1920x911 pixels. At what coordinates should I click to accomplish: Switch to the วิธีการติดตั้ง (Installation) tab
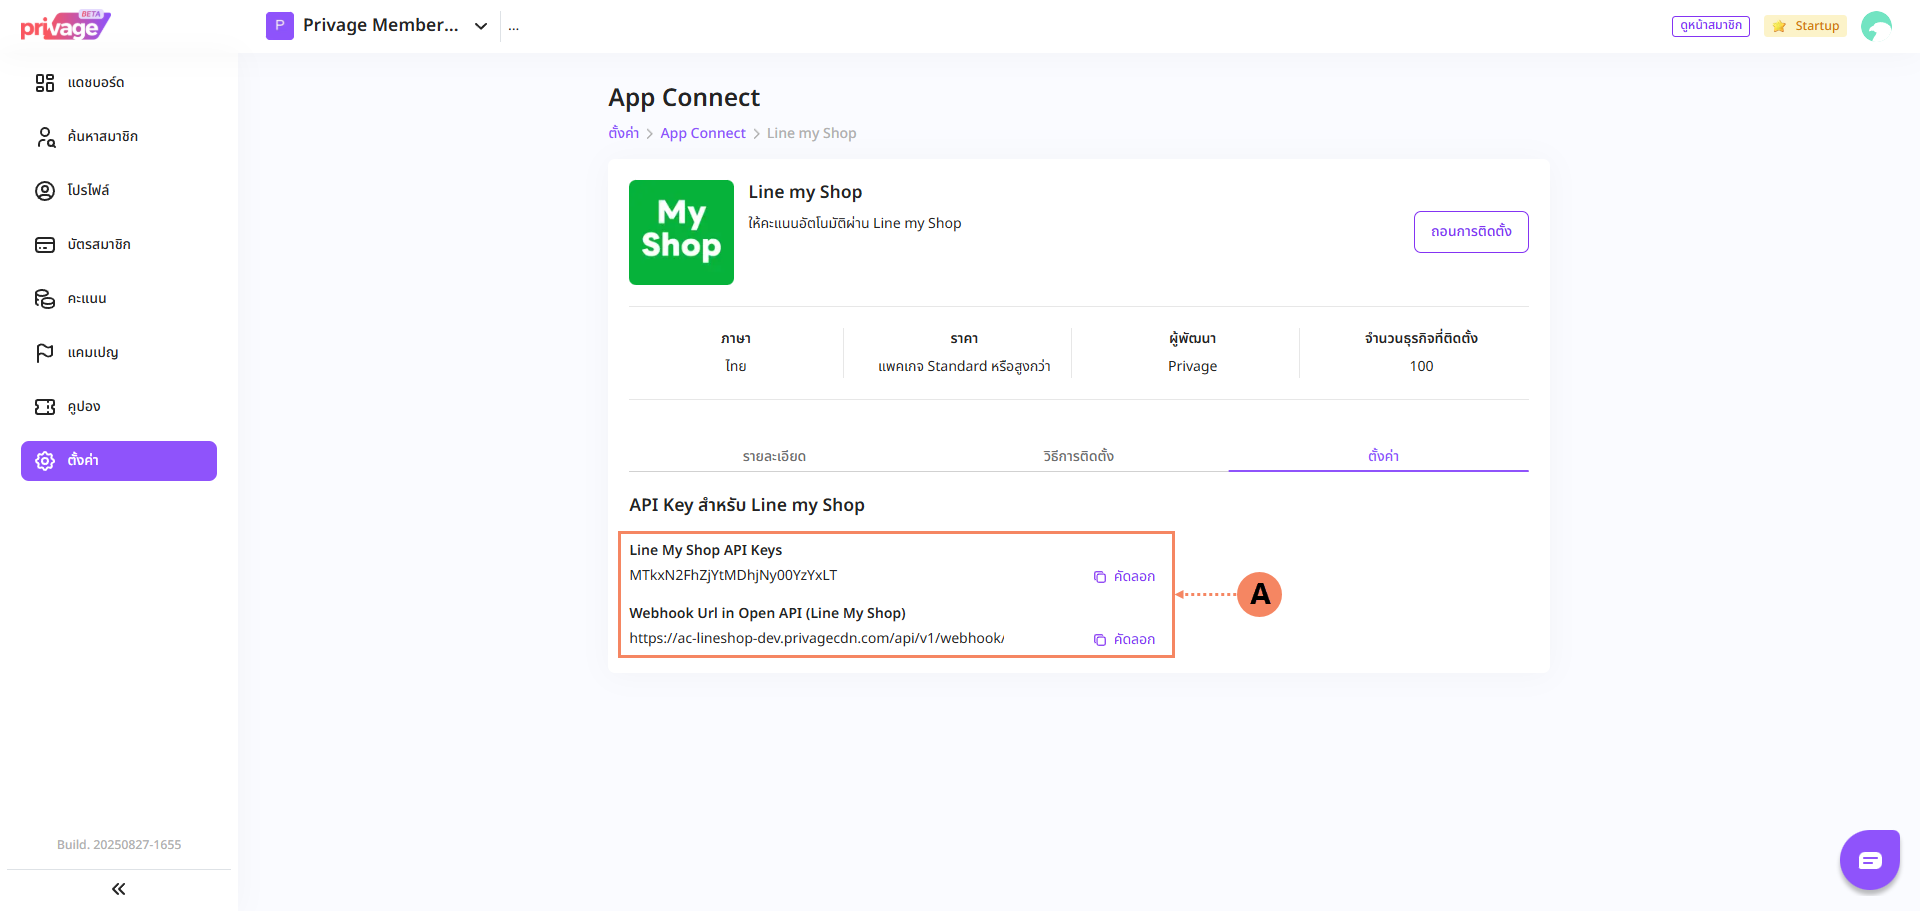(1078, 456)
